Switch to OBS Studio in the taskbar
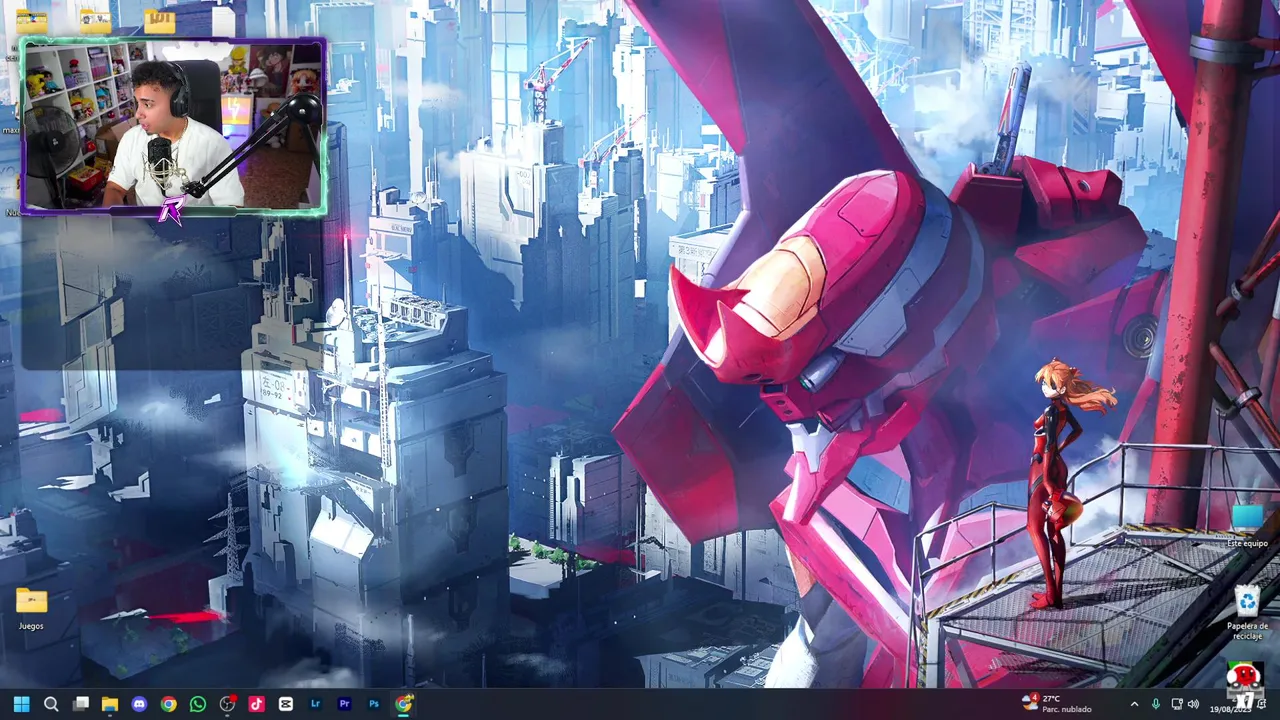The height and width of the screenshot is (720, 1280). [x=227, y=704]
